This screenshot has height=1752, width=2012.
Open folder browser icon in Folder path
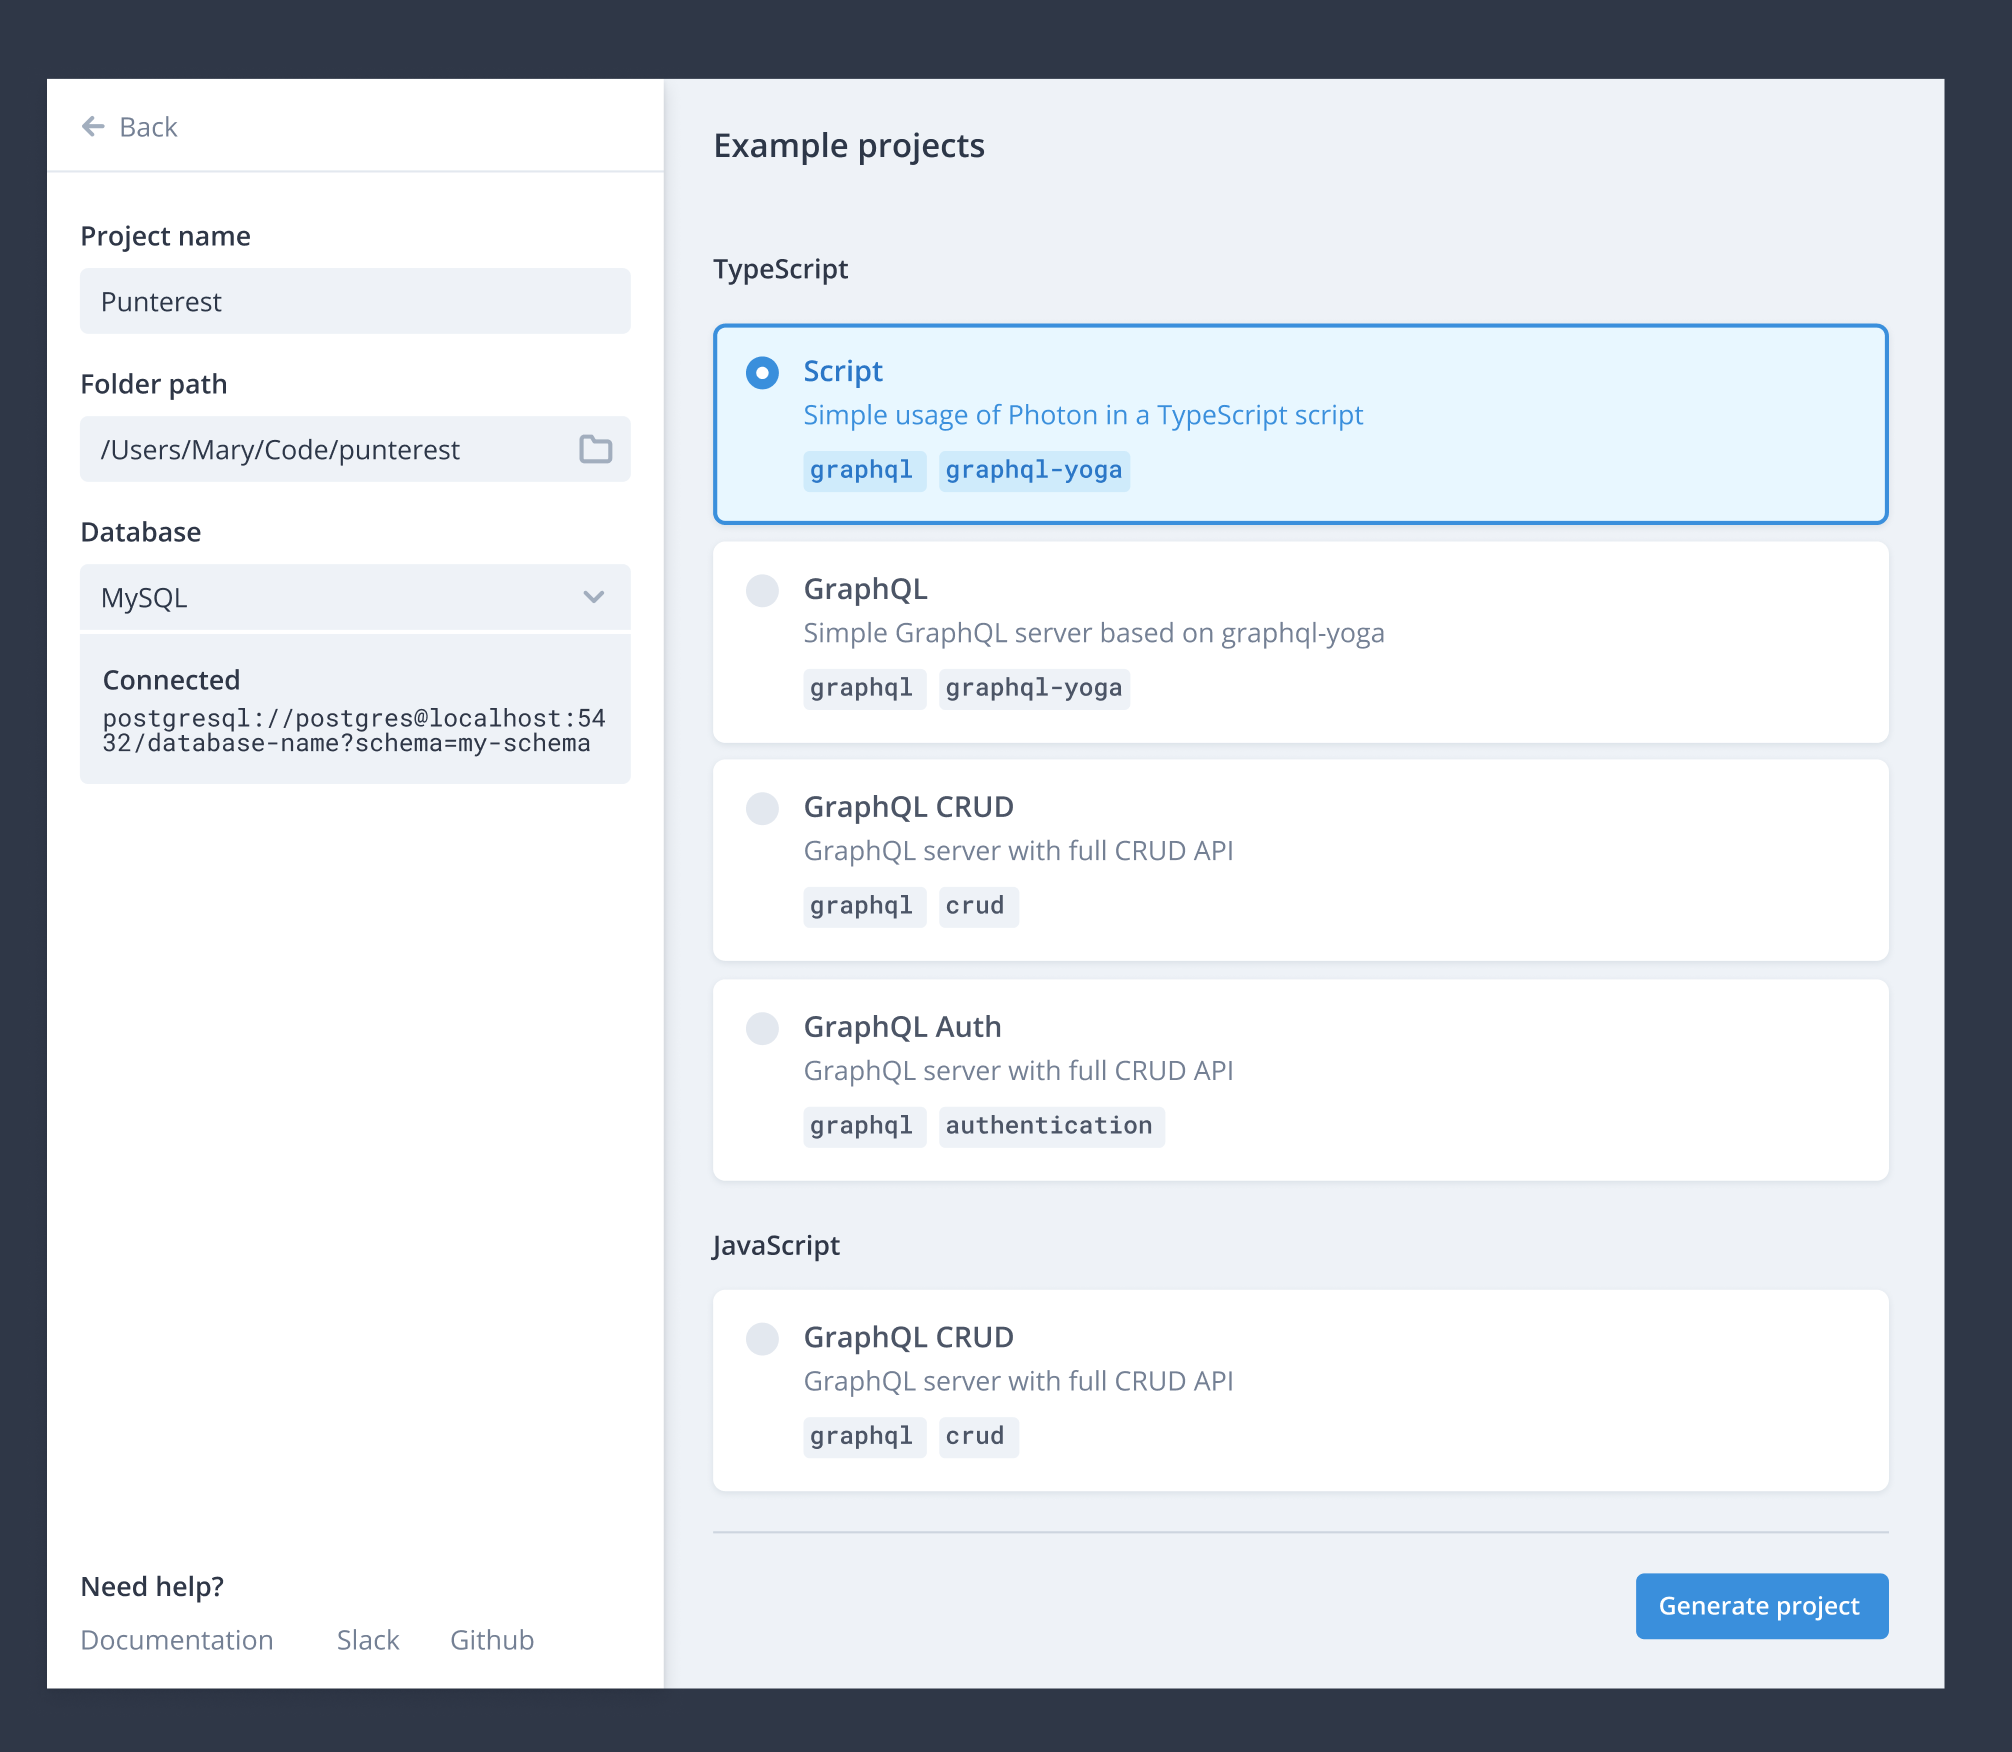[x=596, y=449]
